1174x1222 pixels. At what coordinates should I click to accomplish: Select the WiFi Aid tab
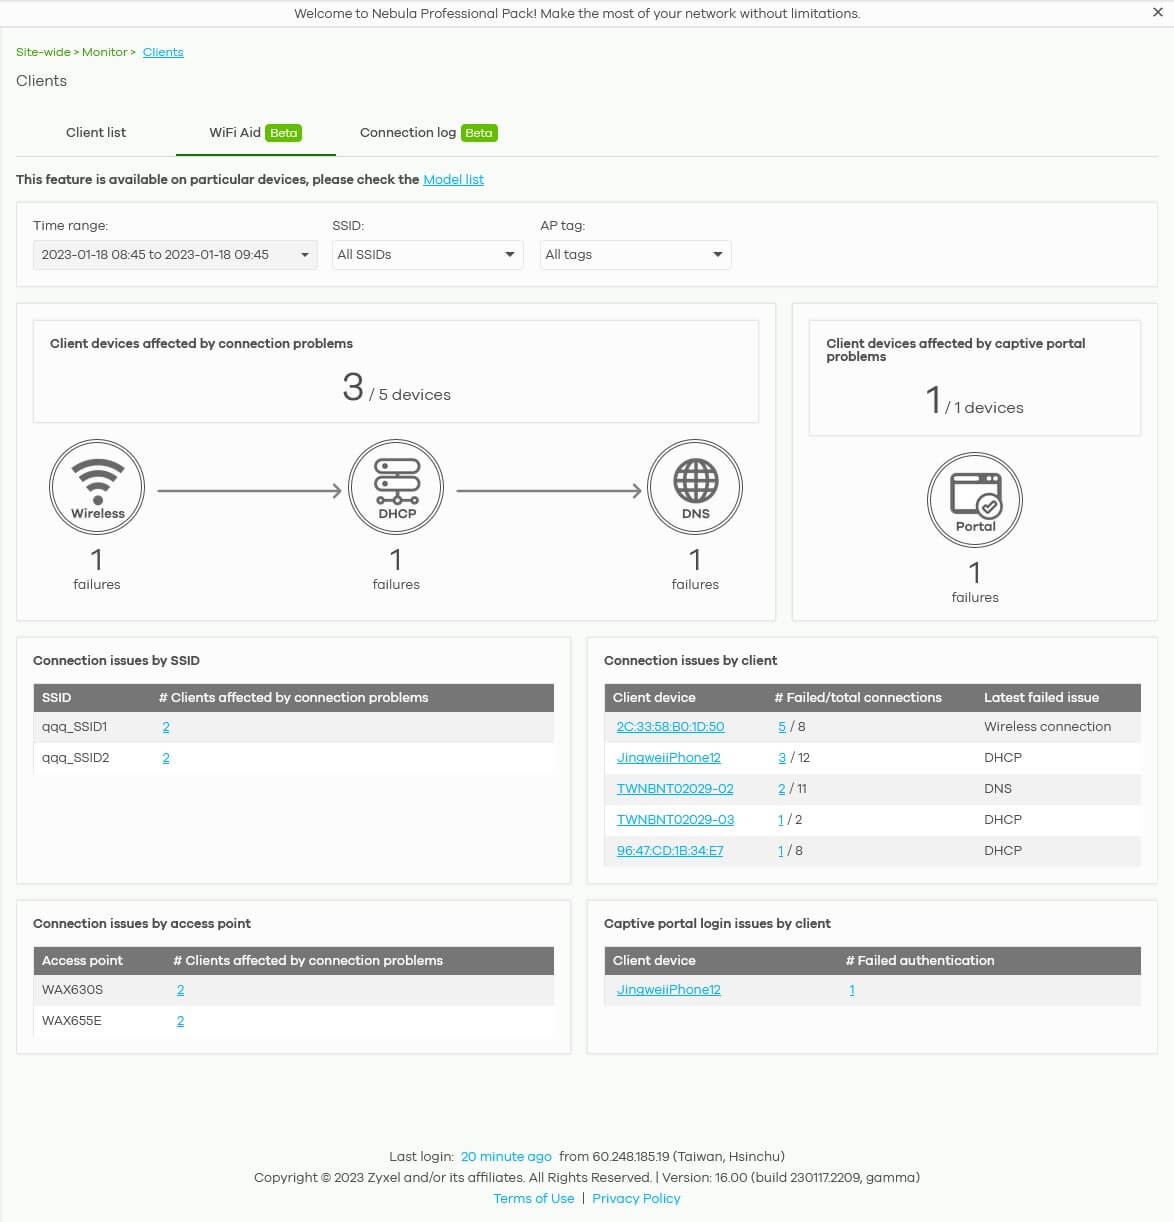[x=255, y=133]
